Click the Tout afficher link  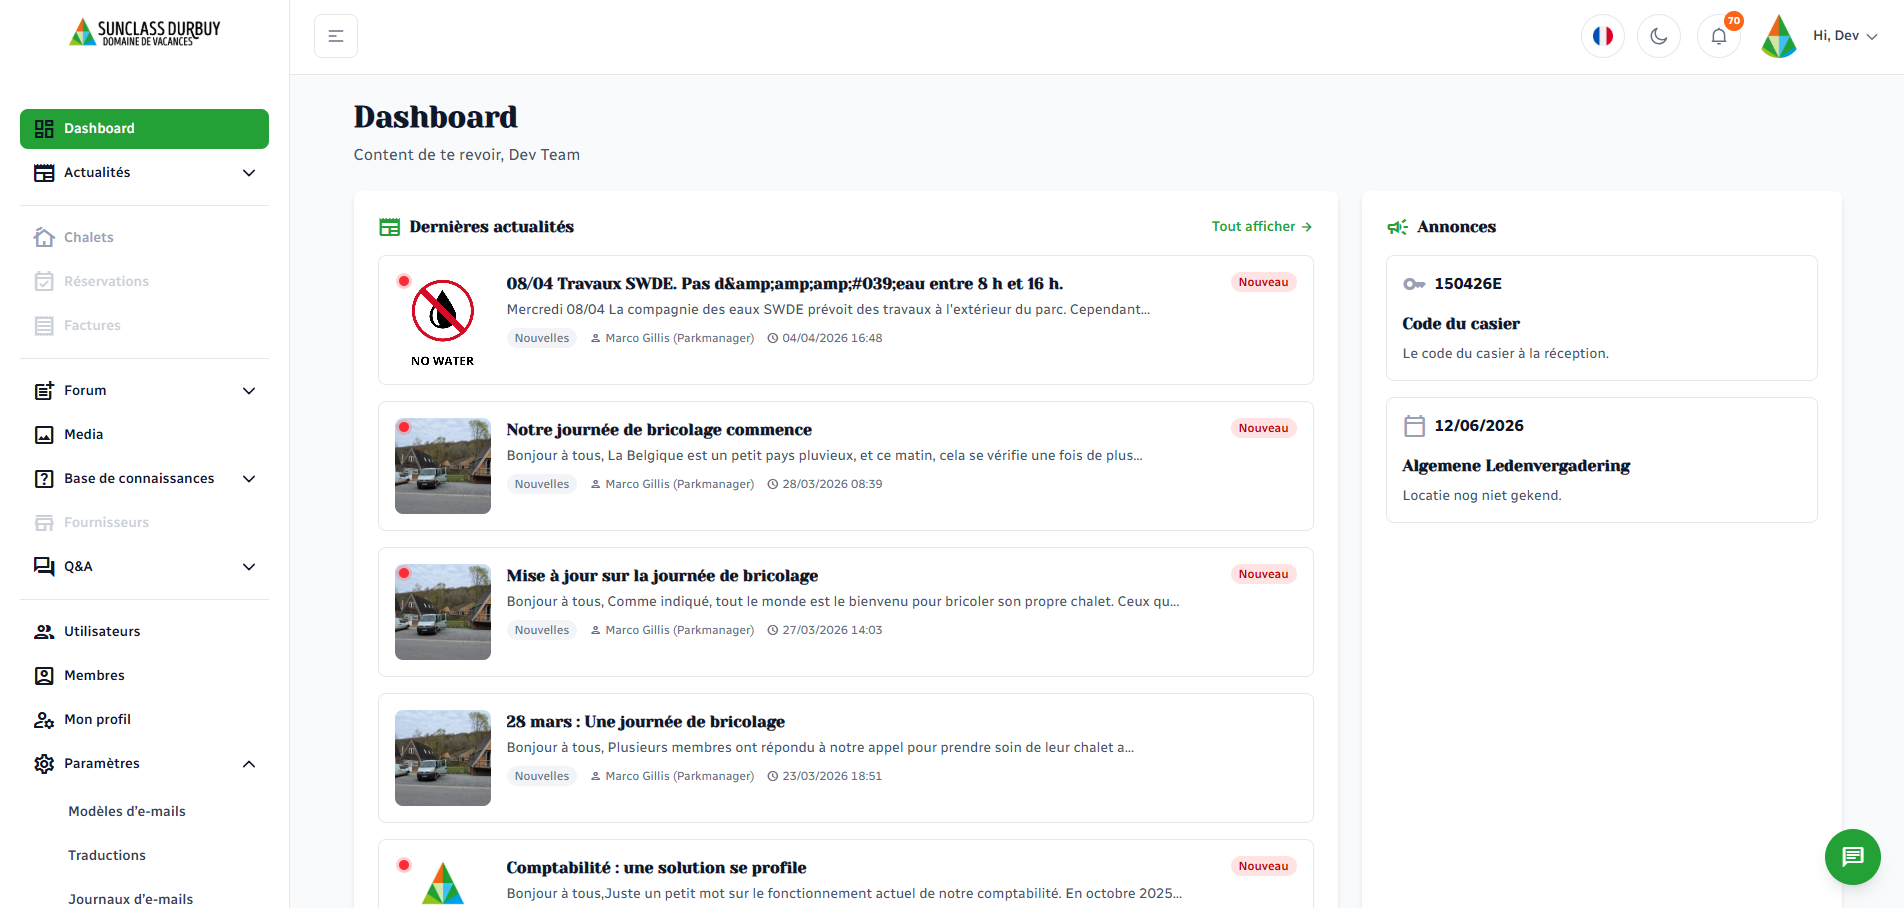[x=1261, y=227]
